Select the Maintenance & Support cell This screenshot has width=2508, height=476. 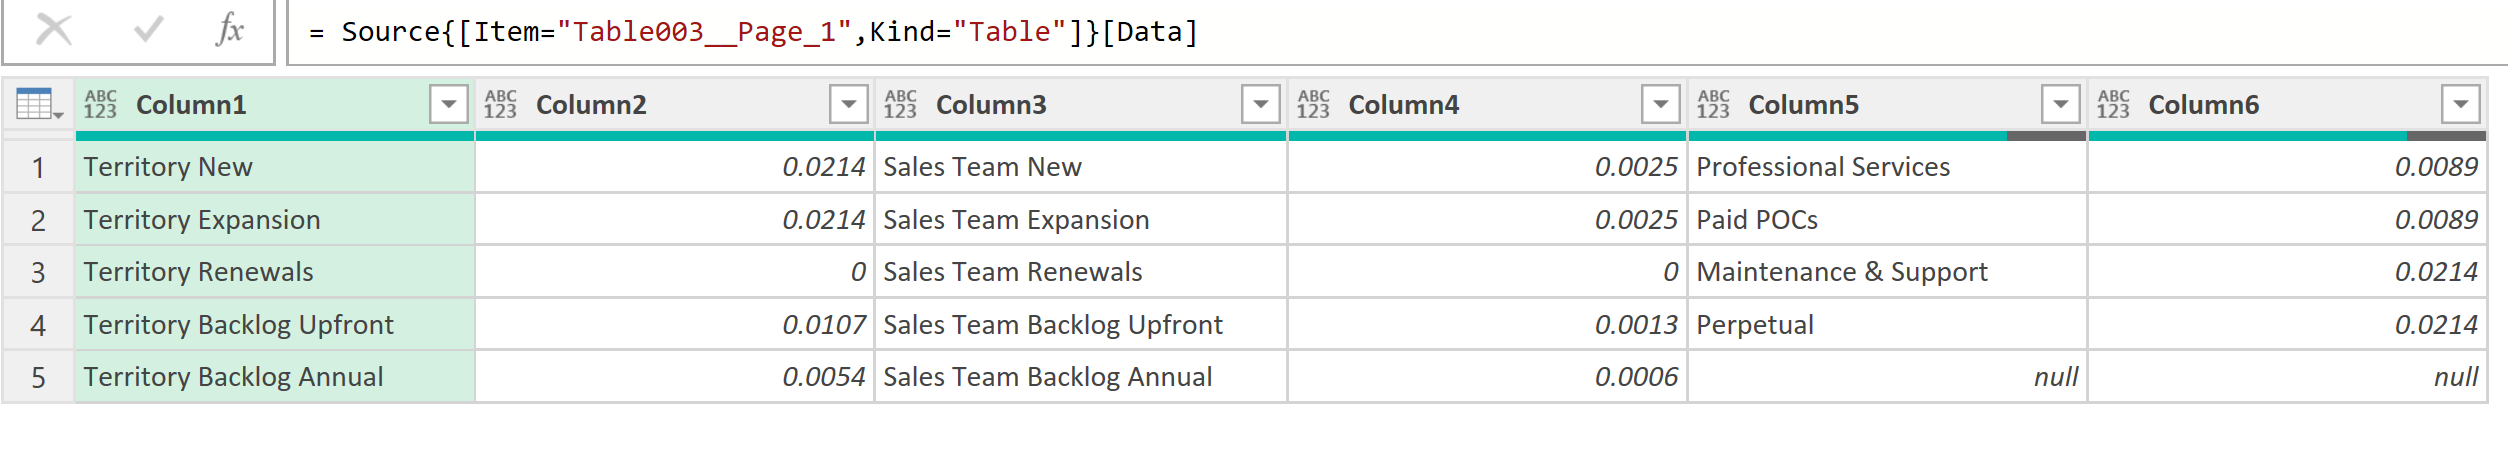[1888, 272]
